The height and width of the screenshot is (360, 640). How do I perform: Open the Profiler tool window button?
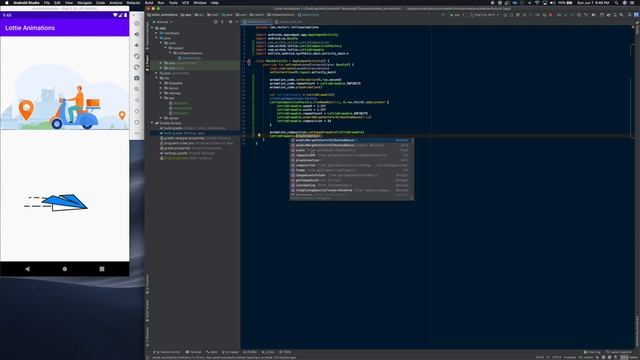click(250, 352)
